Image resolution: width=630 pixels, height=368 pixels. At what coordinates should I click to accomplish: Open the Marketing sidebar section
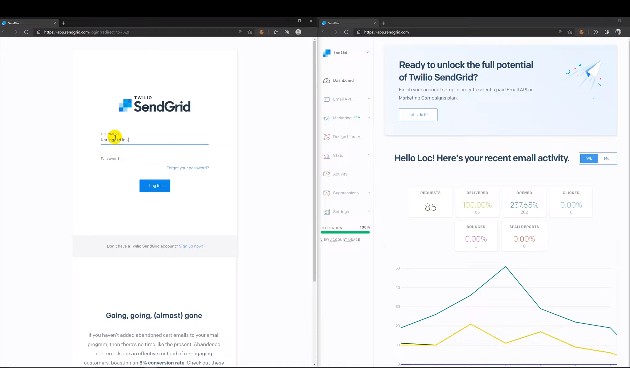[x=342, y=118]
